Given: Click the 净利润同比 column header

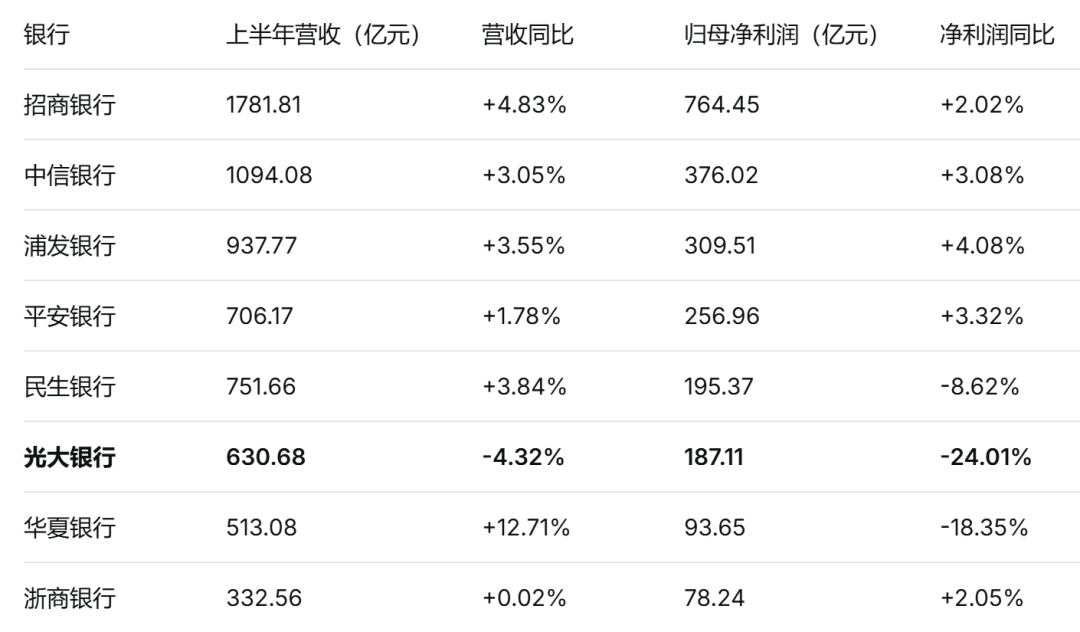Looking at the screenshot, I should point(997,34).
